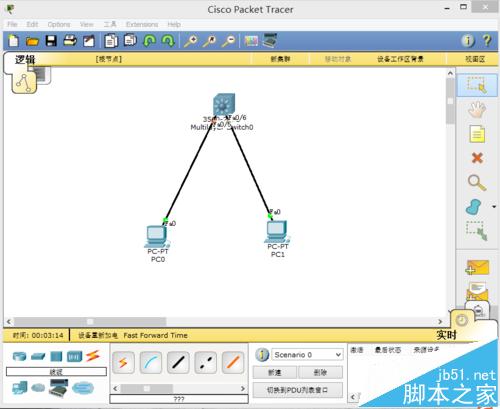Image resolution: width=500 pixels, height=409 pixels.
Task: Click the workspace horizontal scrollbar thumb
Action: point(90,322)
